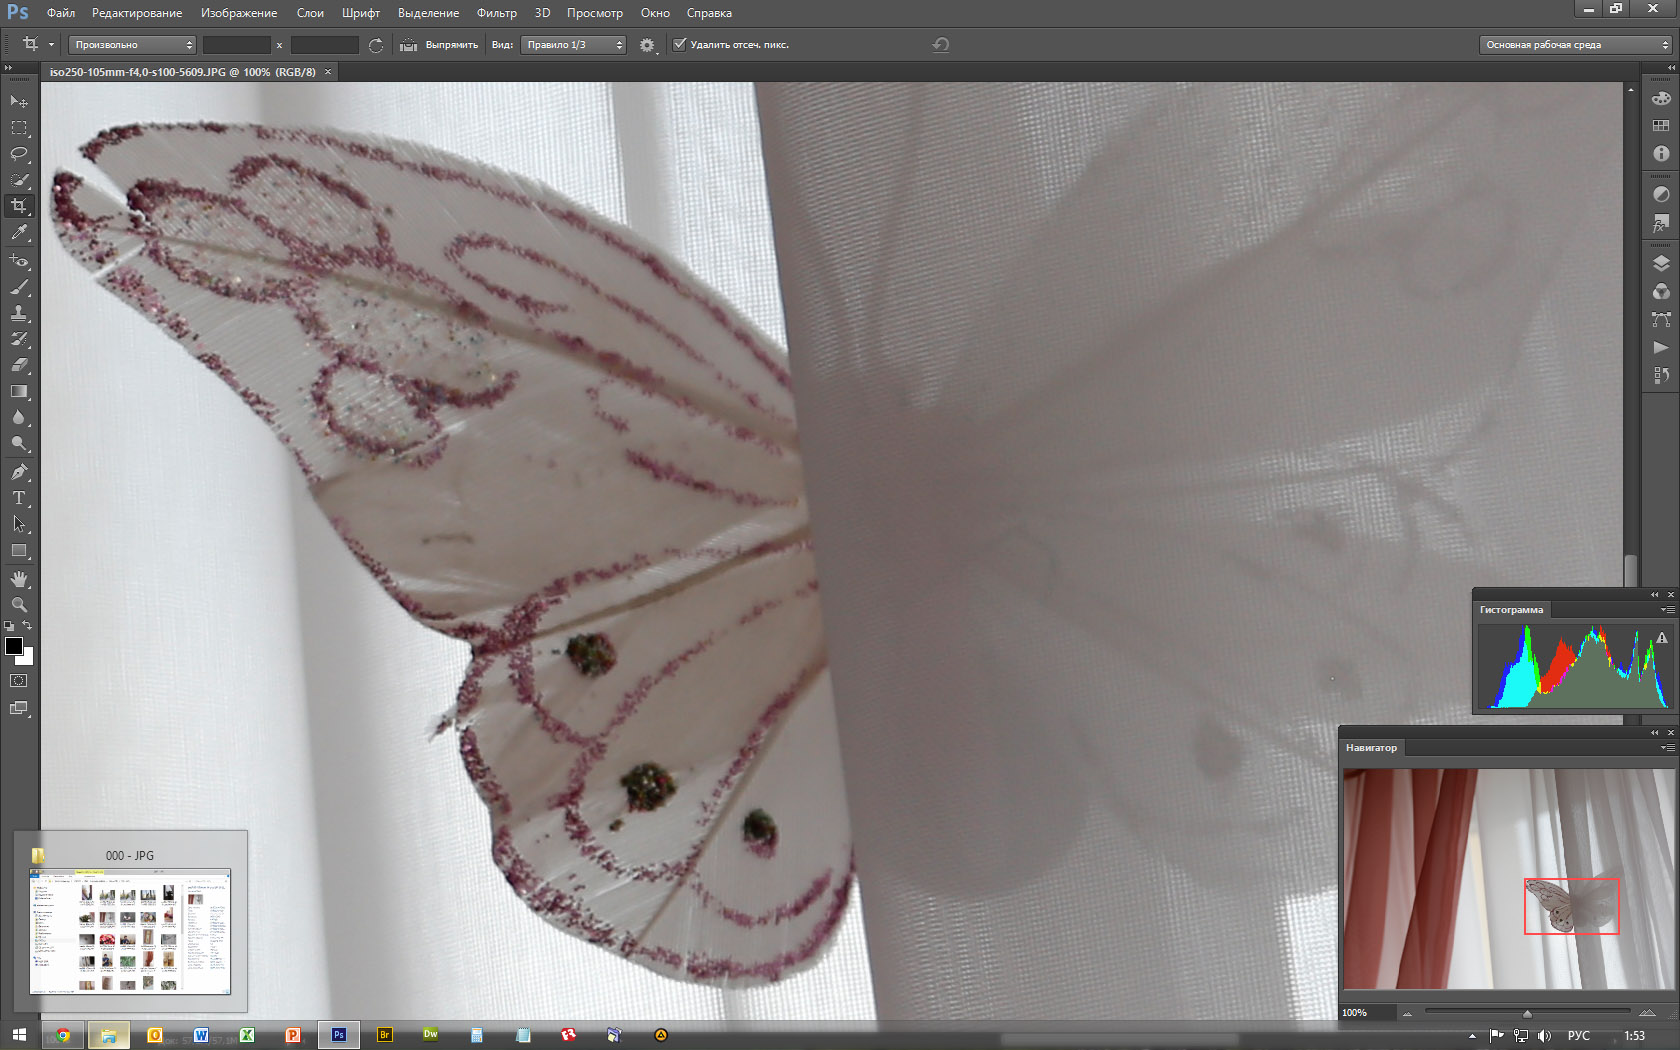The image size is (1680, 1050).
Task: Select the Gradient tool
Action: [19, 392]
